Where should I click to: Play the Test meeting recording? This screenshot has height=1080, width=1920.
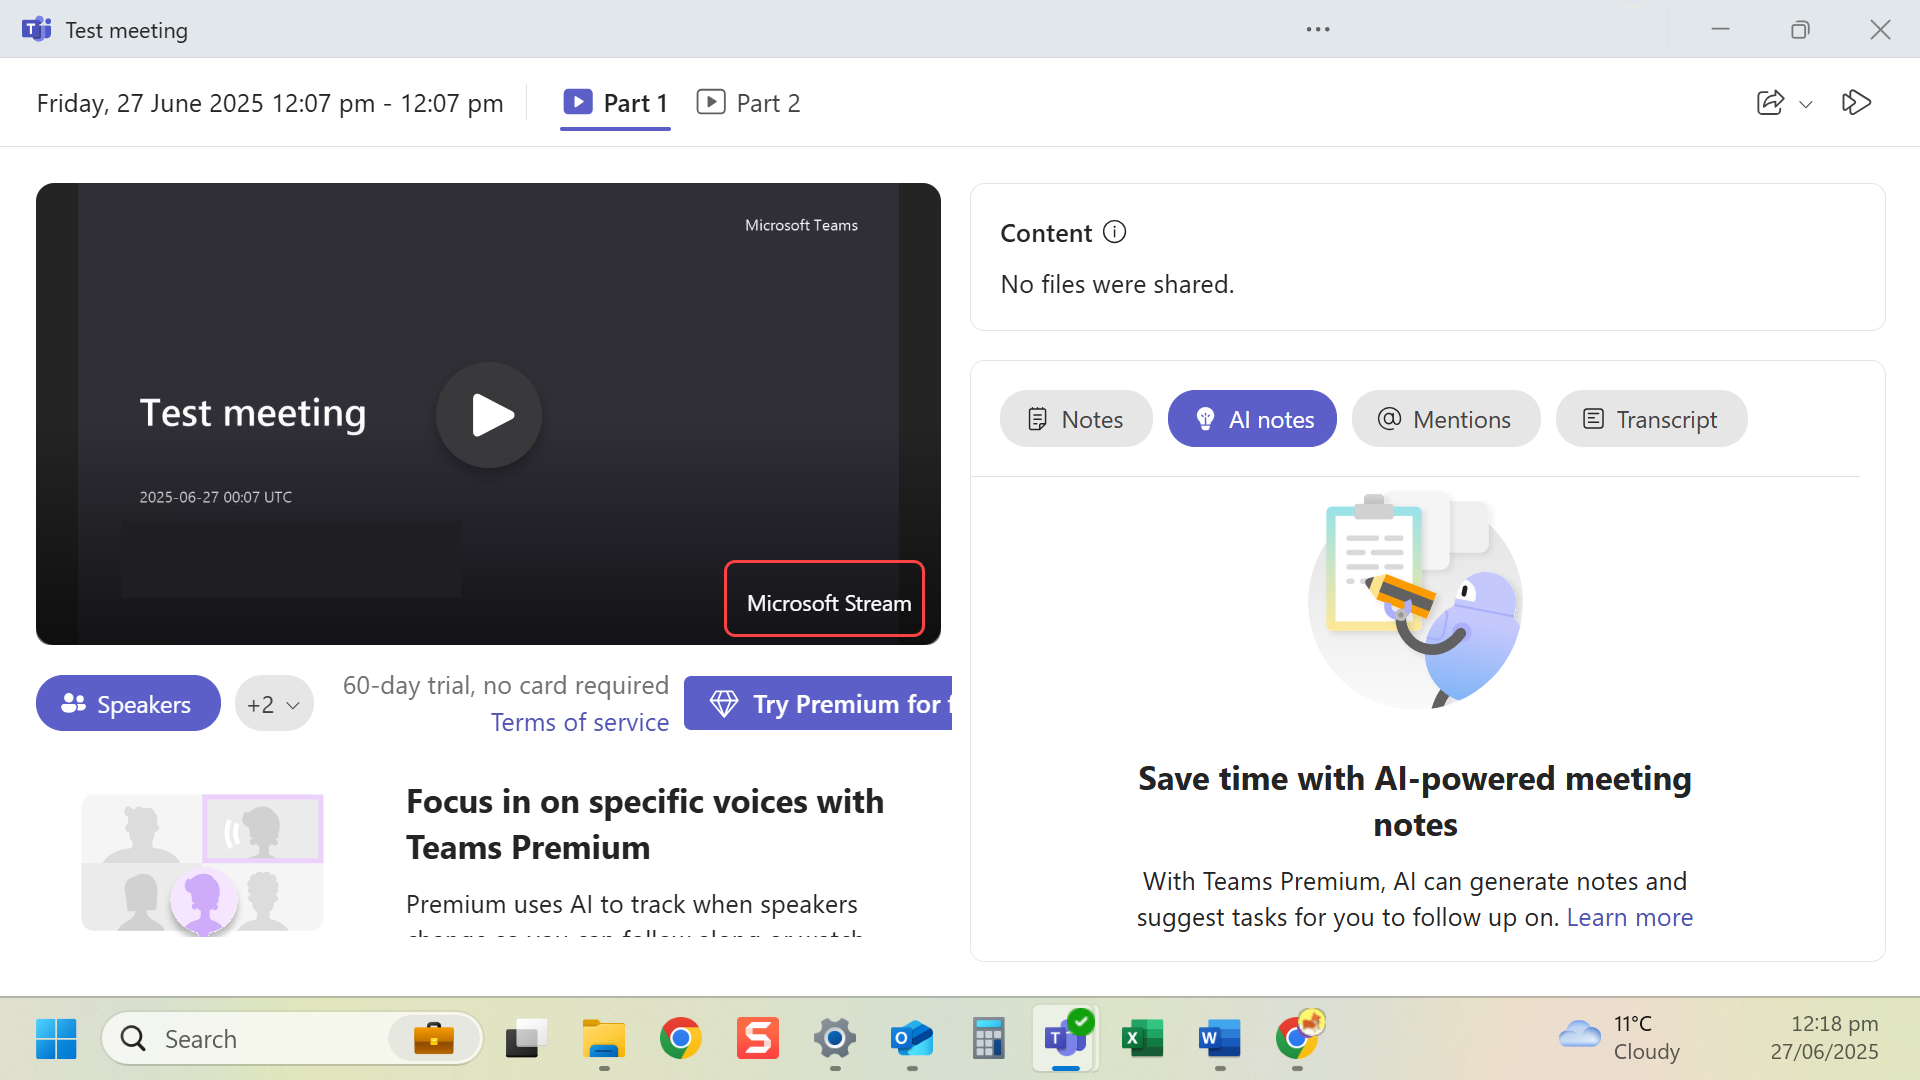tap(489, 415)
